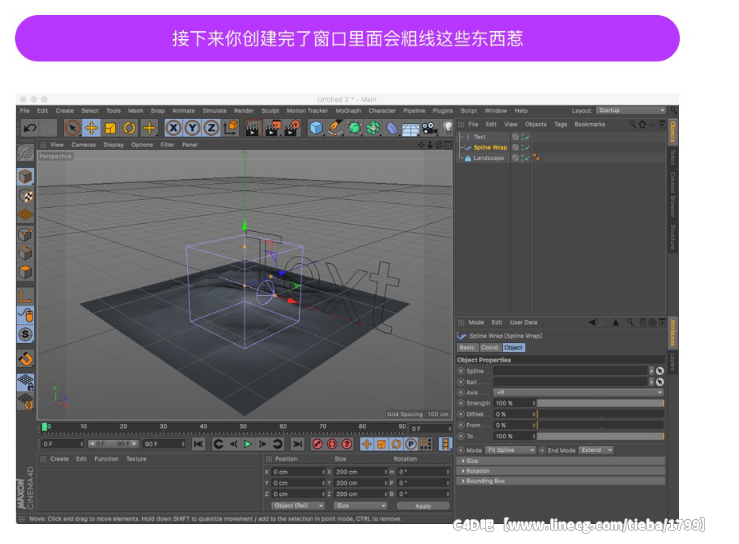Image resolution: width=739 pixels, height=544 pixels.
Task: Toggle the Spline Wrap enable checkmark
Action: point(527,148)
